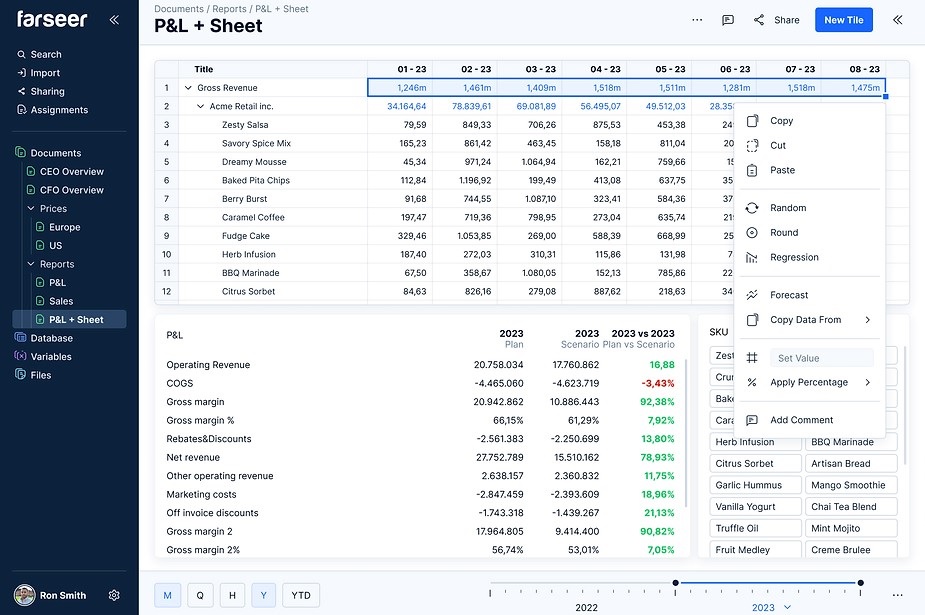Click the timeline range start handle
Viewport: 925px width, 615px height.
click(x=675, y=583)
